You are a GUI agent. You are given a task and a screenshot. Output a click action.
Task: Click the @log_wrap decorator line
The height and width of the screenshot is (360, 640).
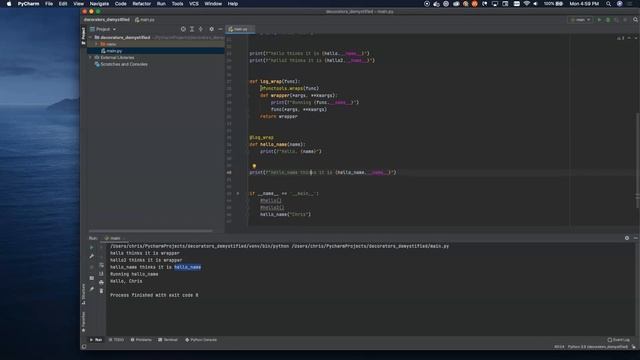tap(262, 138)
